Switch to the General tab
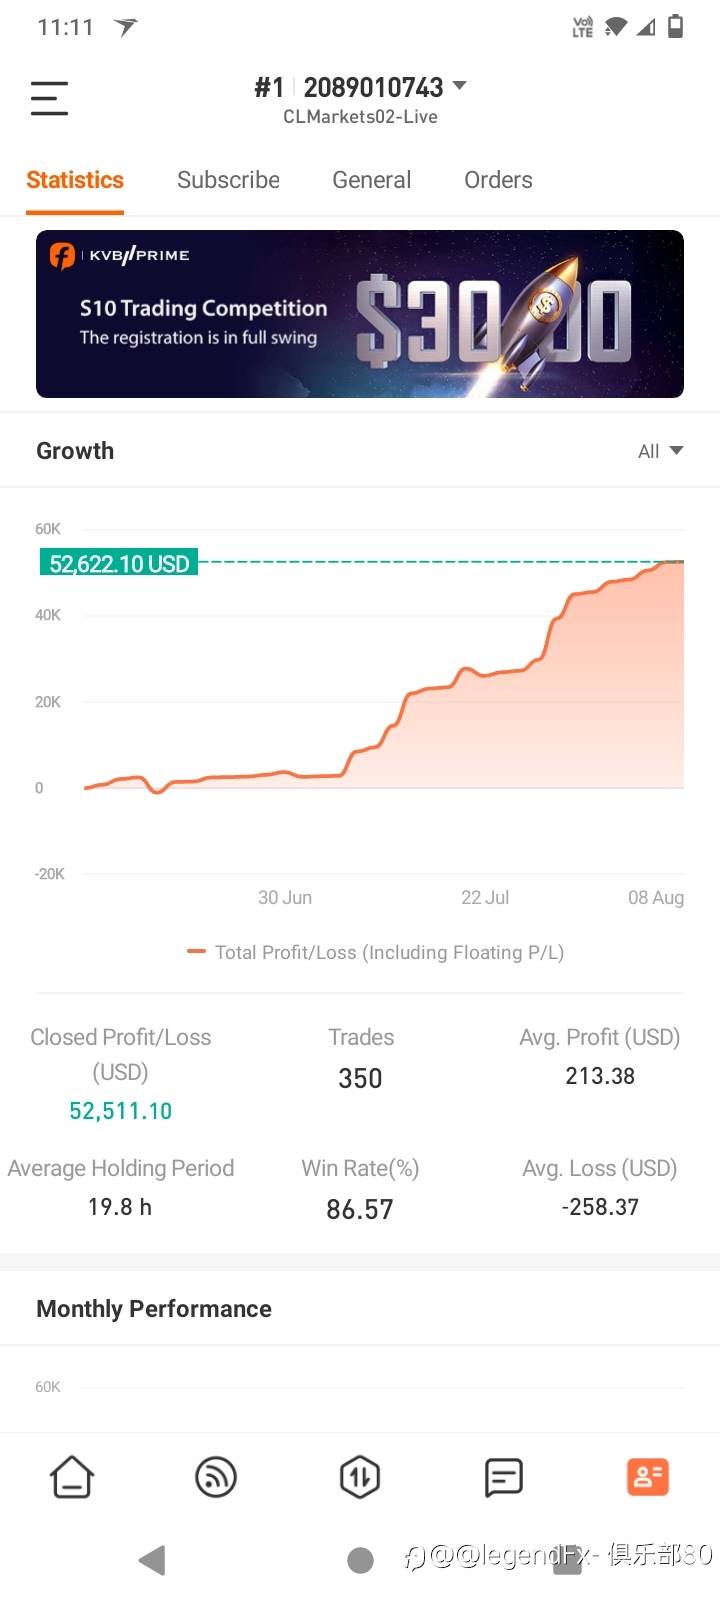 pos(371,180)
